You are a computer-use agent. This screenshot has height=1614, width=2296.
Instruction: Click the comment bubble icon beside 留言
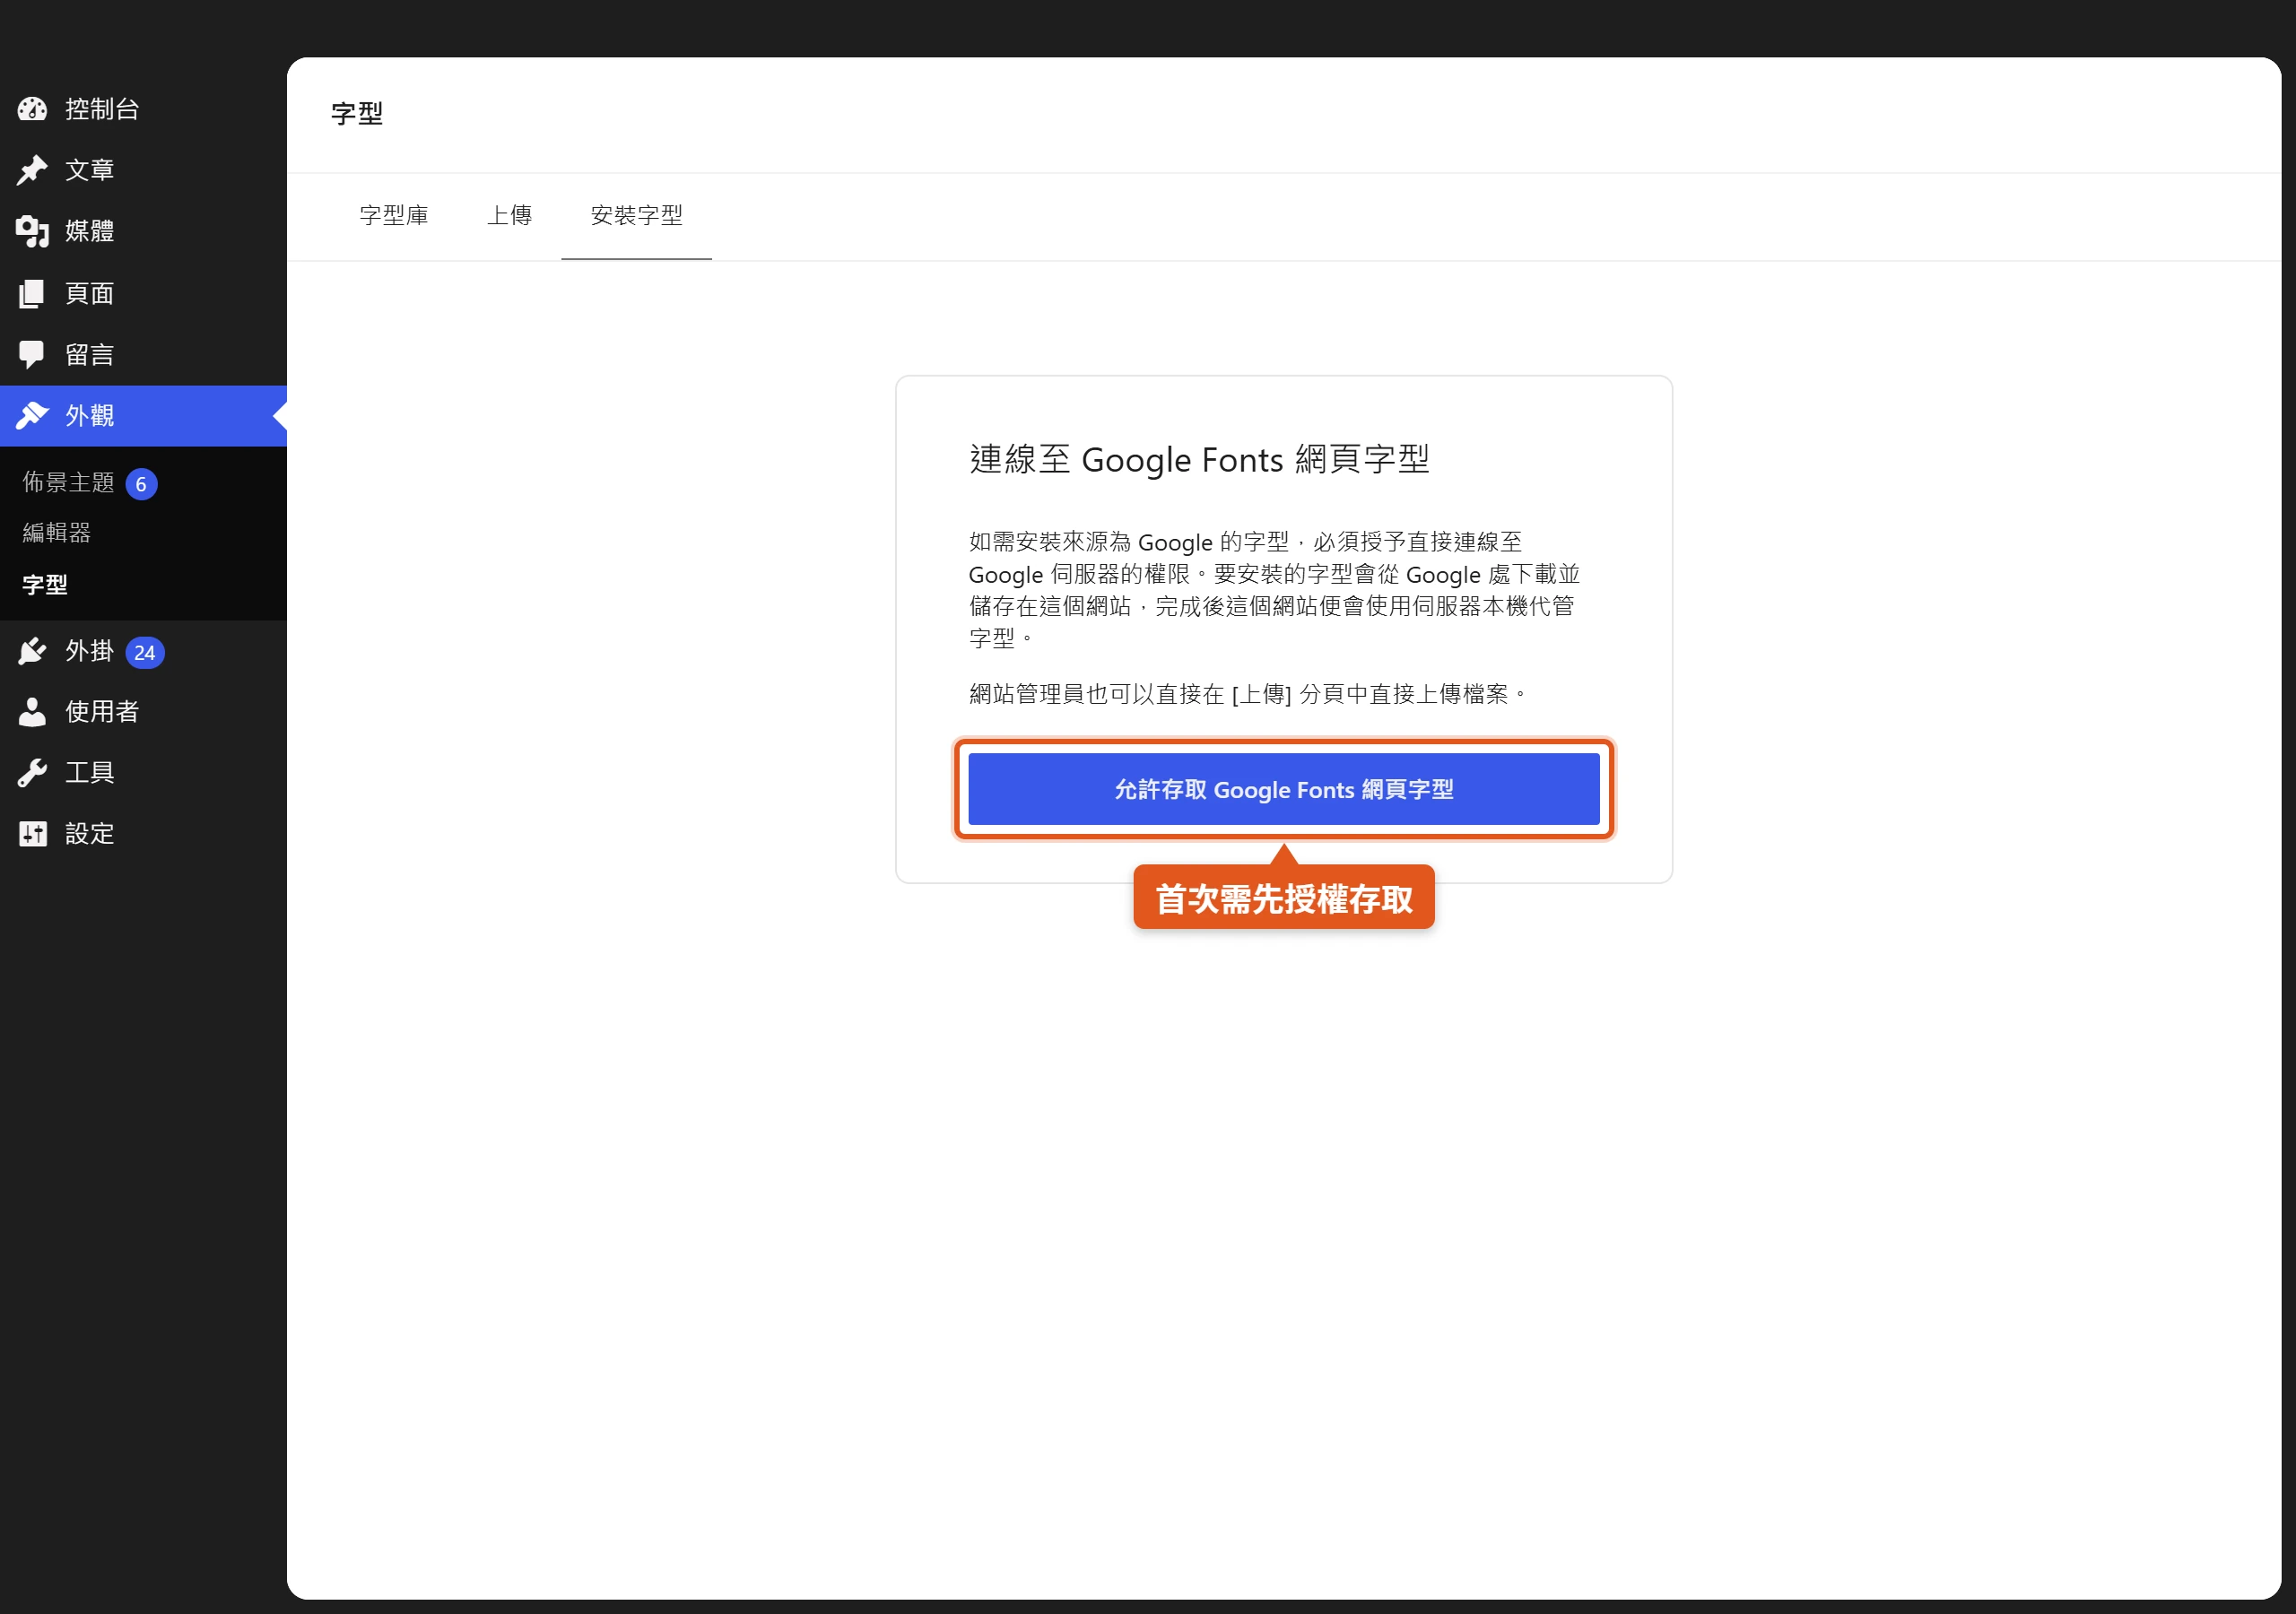32,354
